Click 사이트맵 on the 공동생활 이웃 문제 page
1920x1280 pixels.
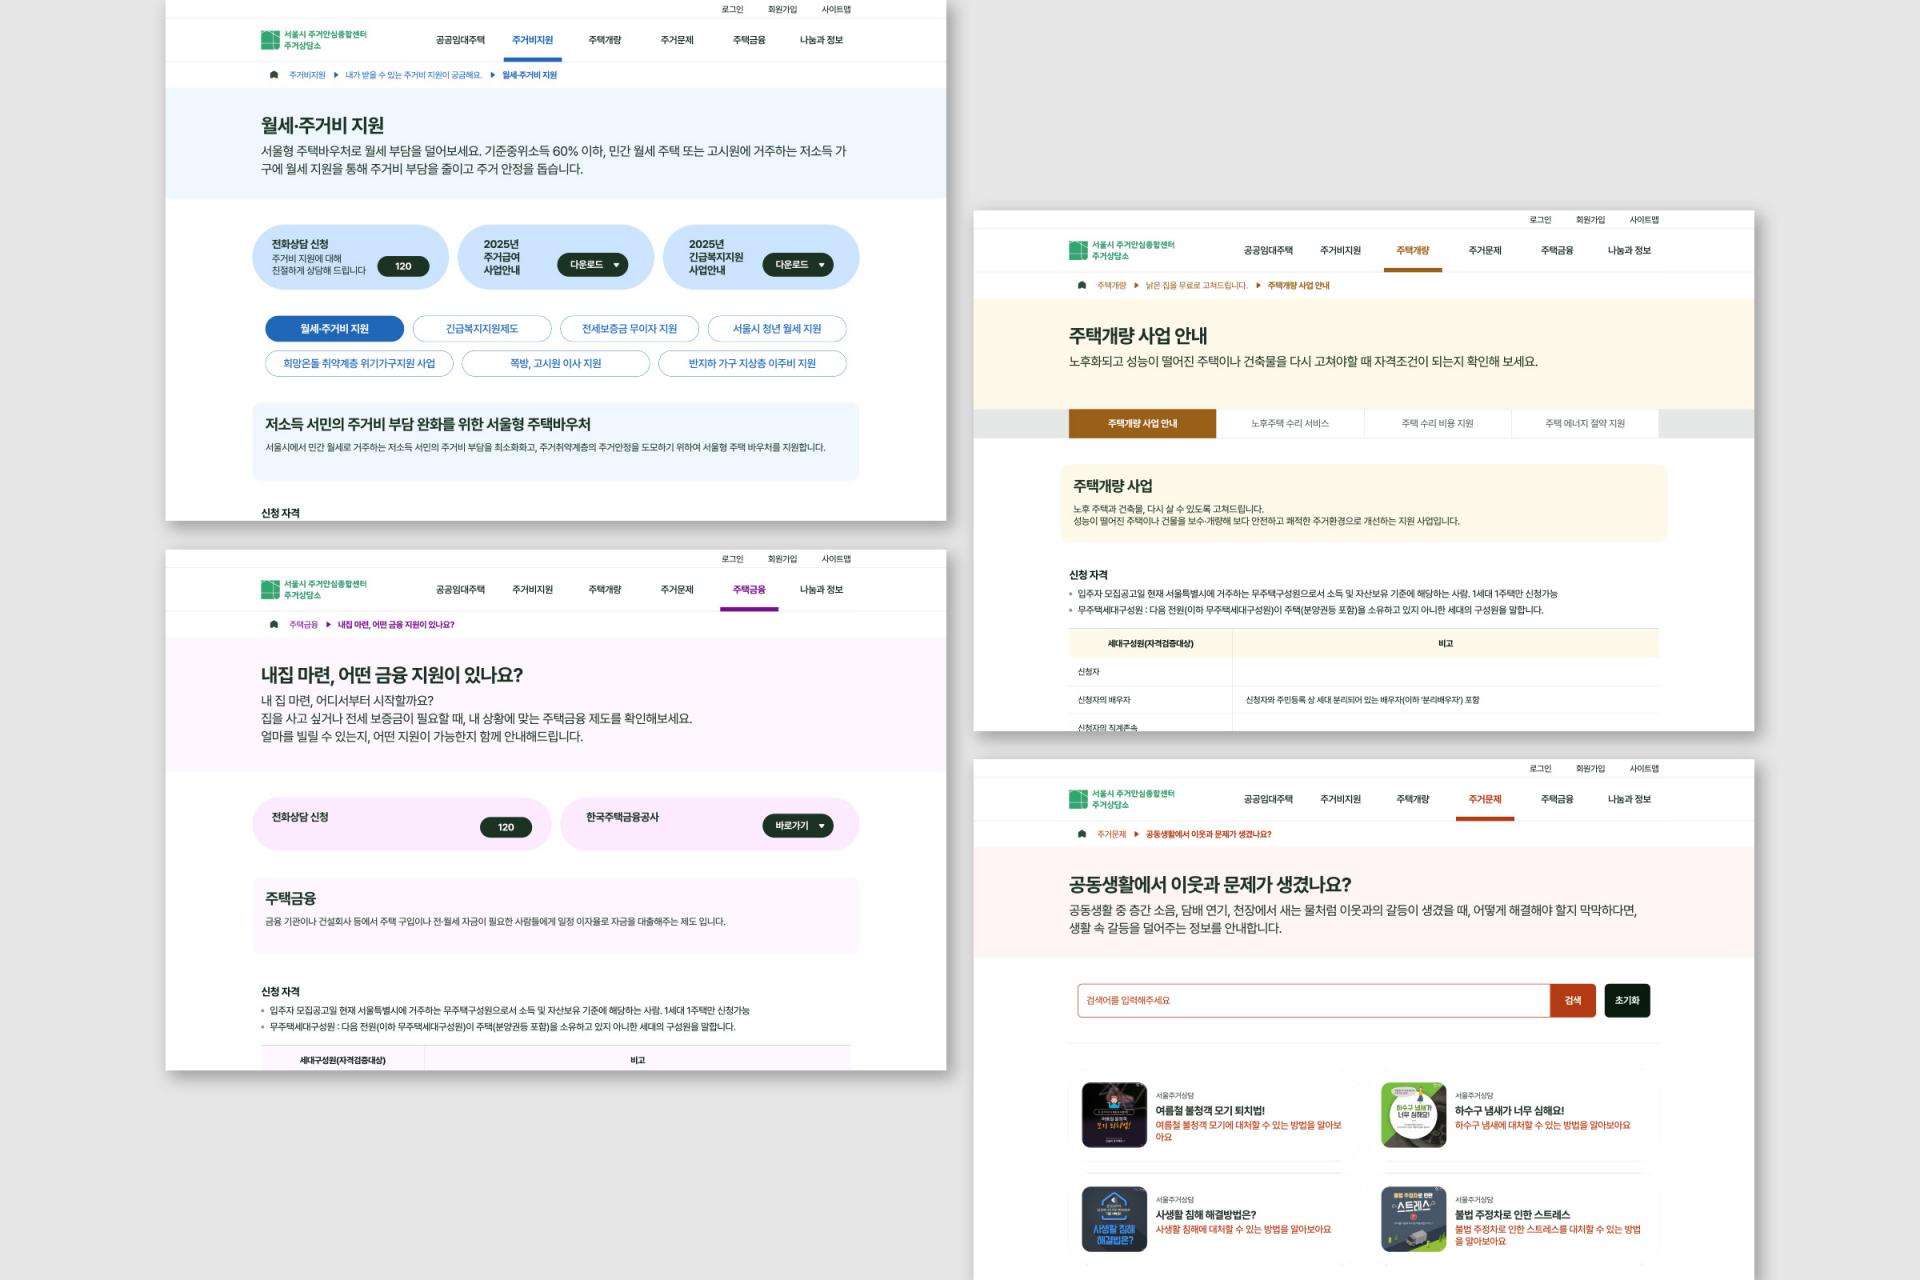pyautogui.click(x=1644, y=769)
